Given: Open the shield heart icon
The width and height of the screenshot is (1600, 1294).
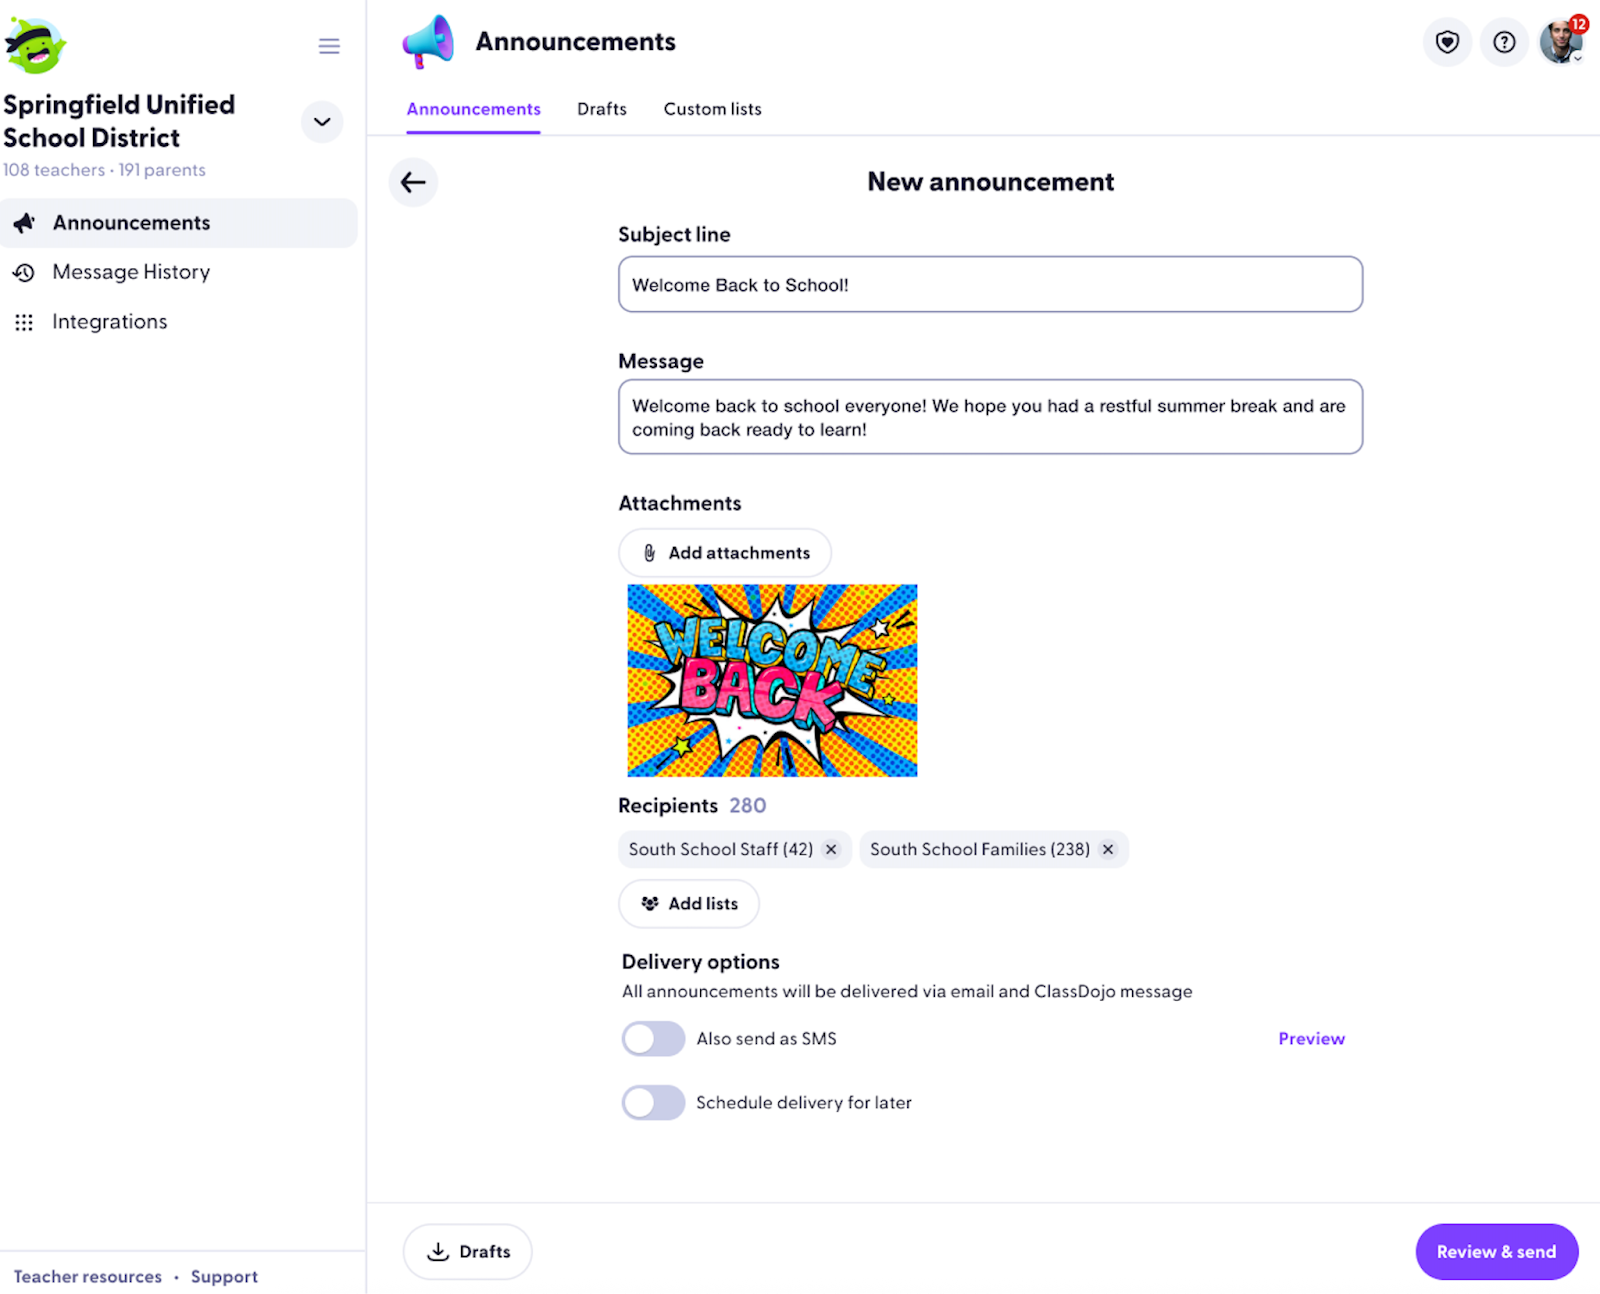Looking at the screenshot, I should coord(1447,42).
